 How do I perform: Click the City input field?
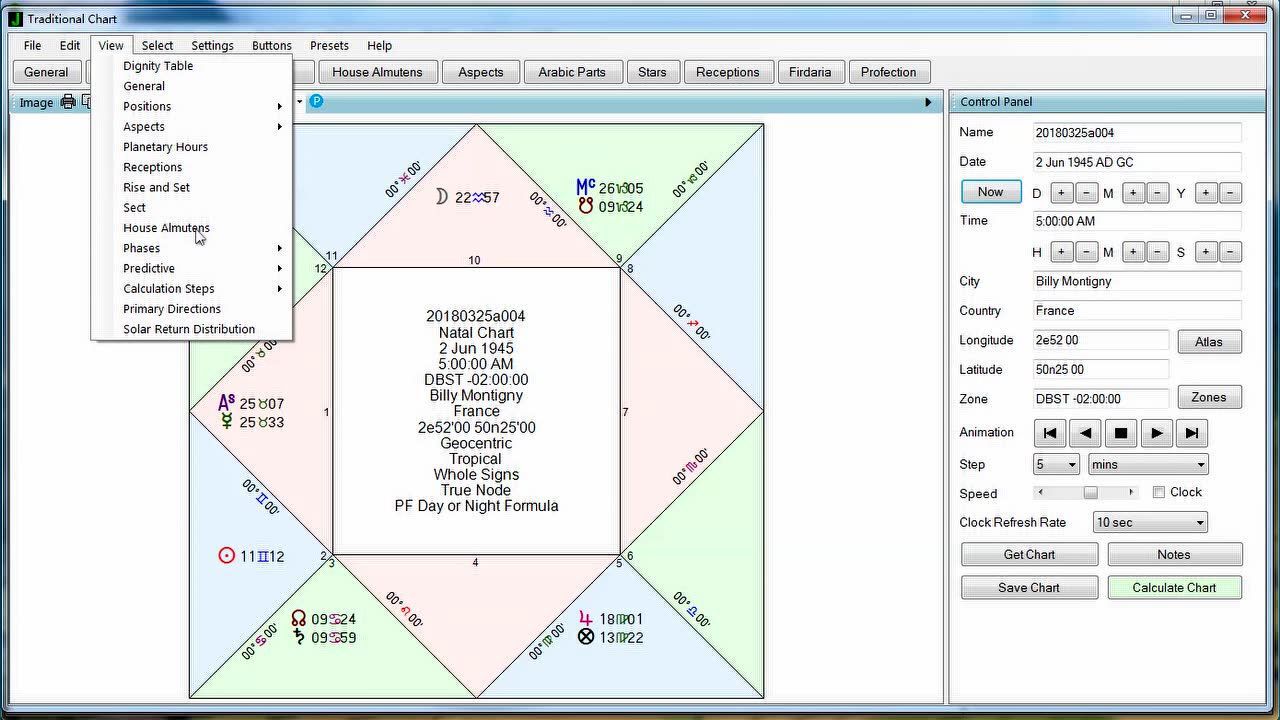tap(1137, 281)
